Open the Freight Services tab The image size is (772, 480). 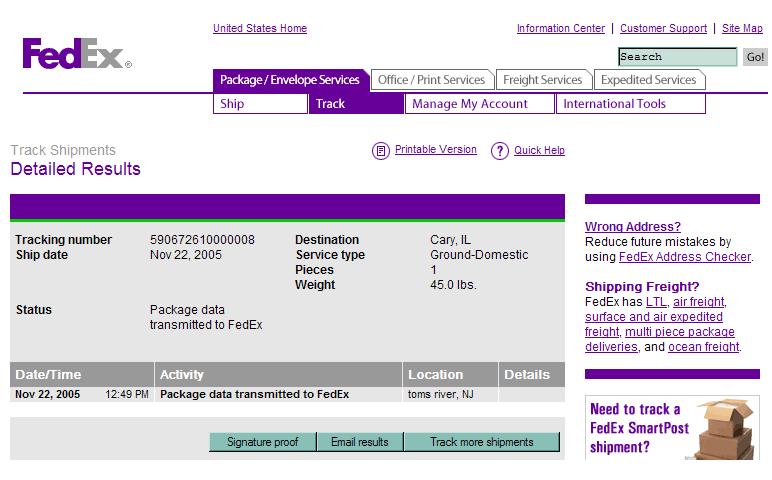coord(542,80)
